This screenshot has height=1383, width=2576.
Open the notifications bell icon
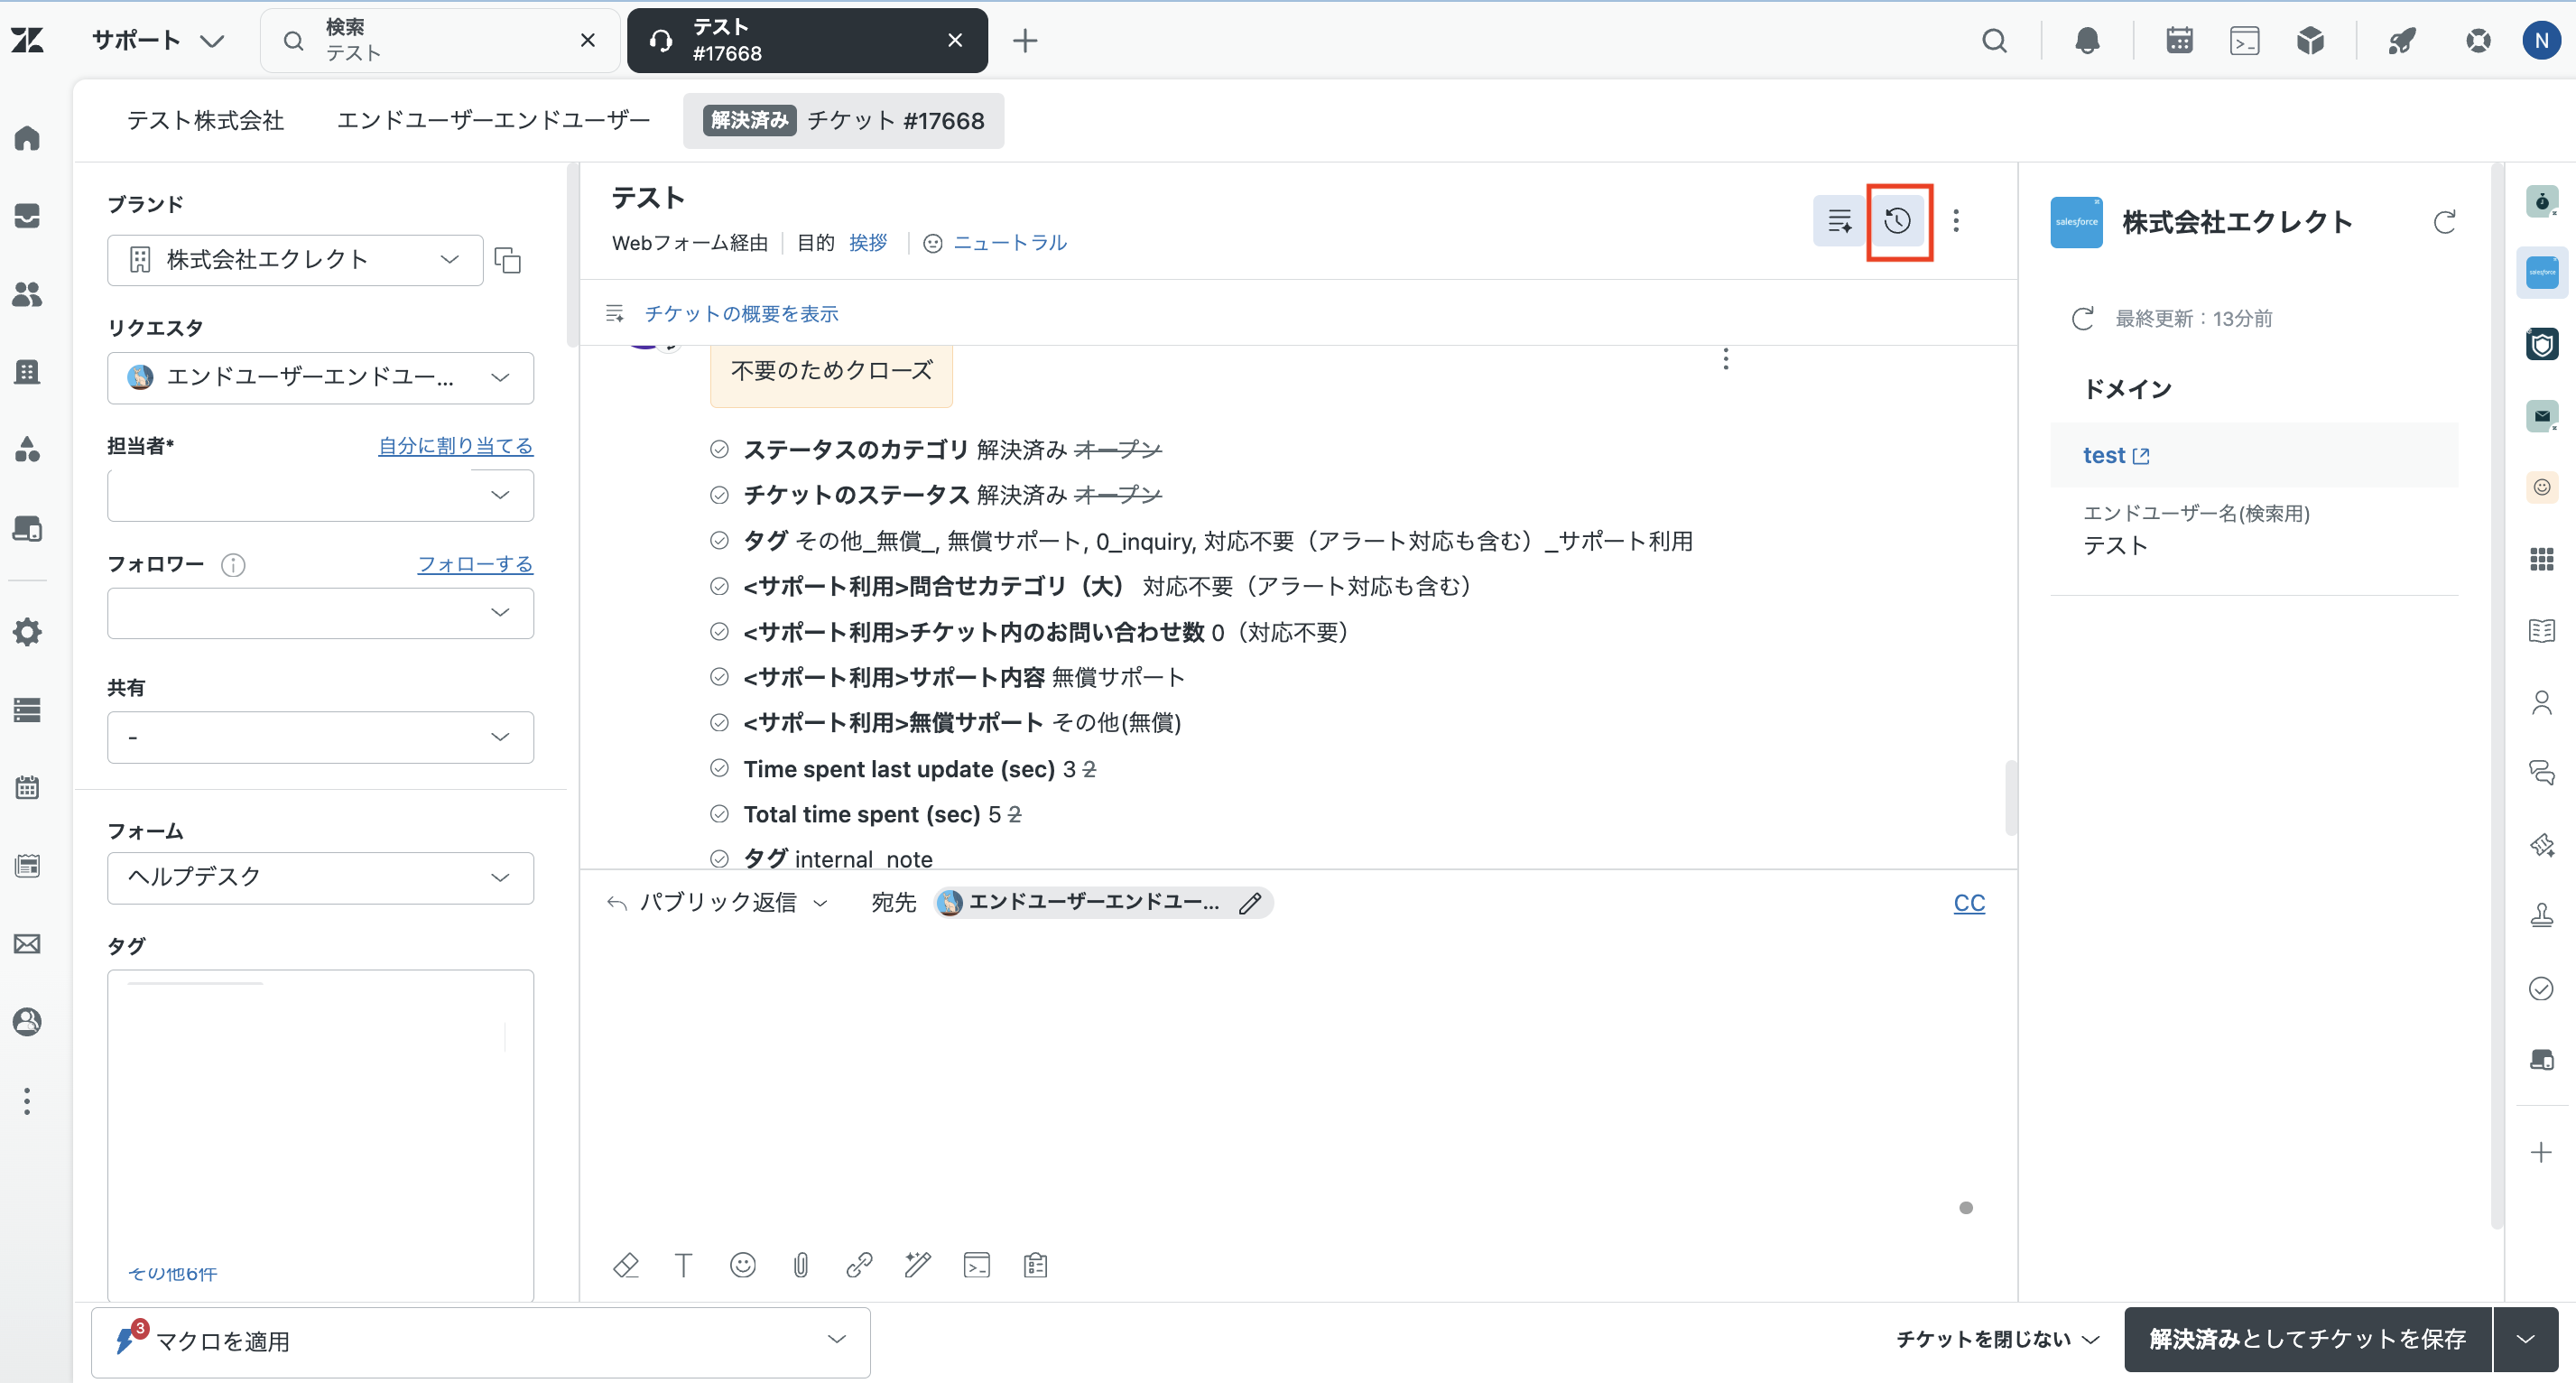pos(2087,41)
